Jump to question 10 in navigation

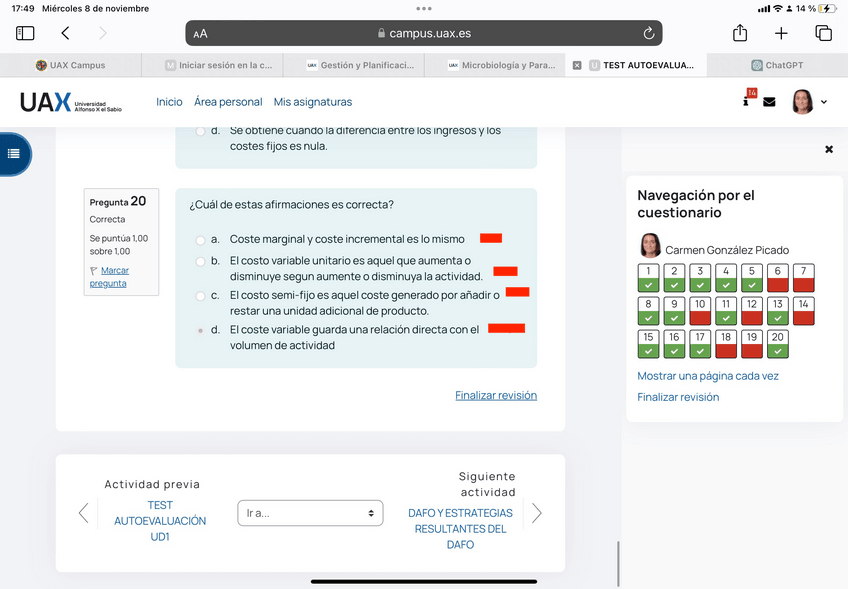tap(700, 311)
